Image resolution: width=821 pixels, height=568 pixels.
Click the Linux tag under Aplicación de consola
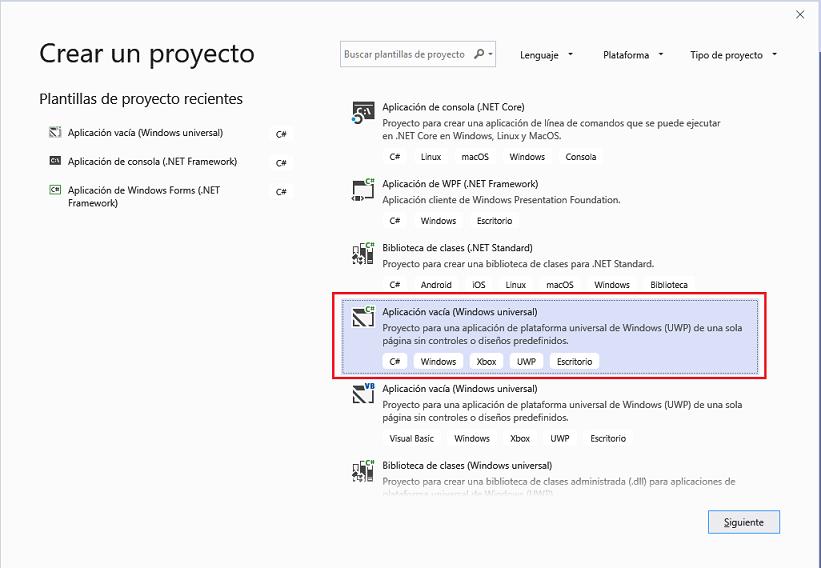(431, 157)
